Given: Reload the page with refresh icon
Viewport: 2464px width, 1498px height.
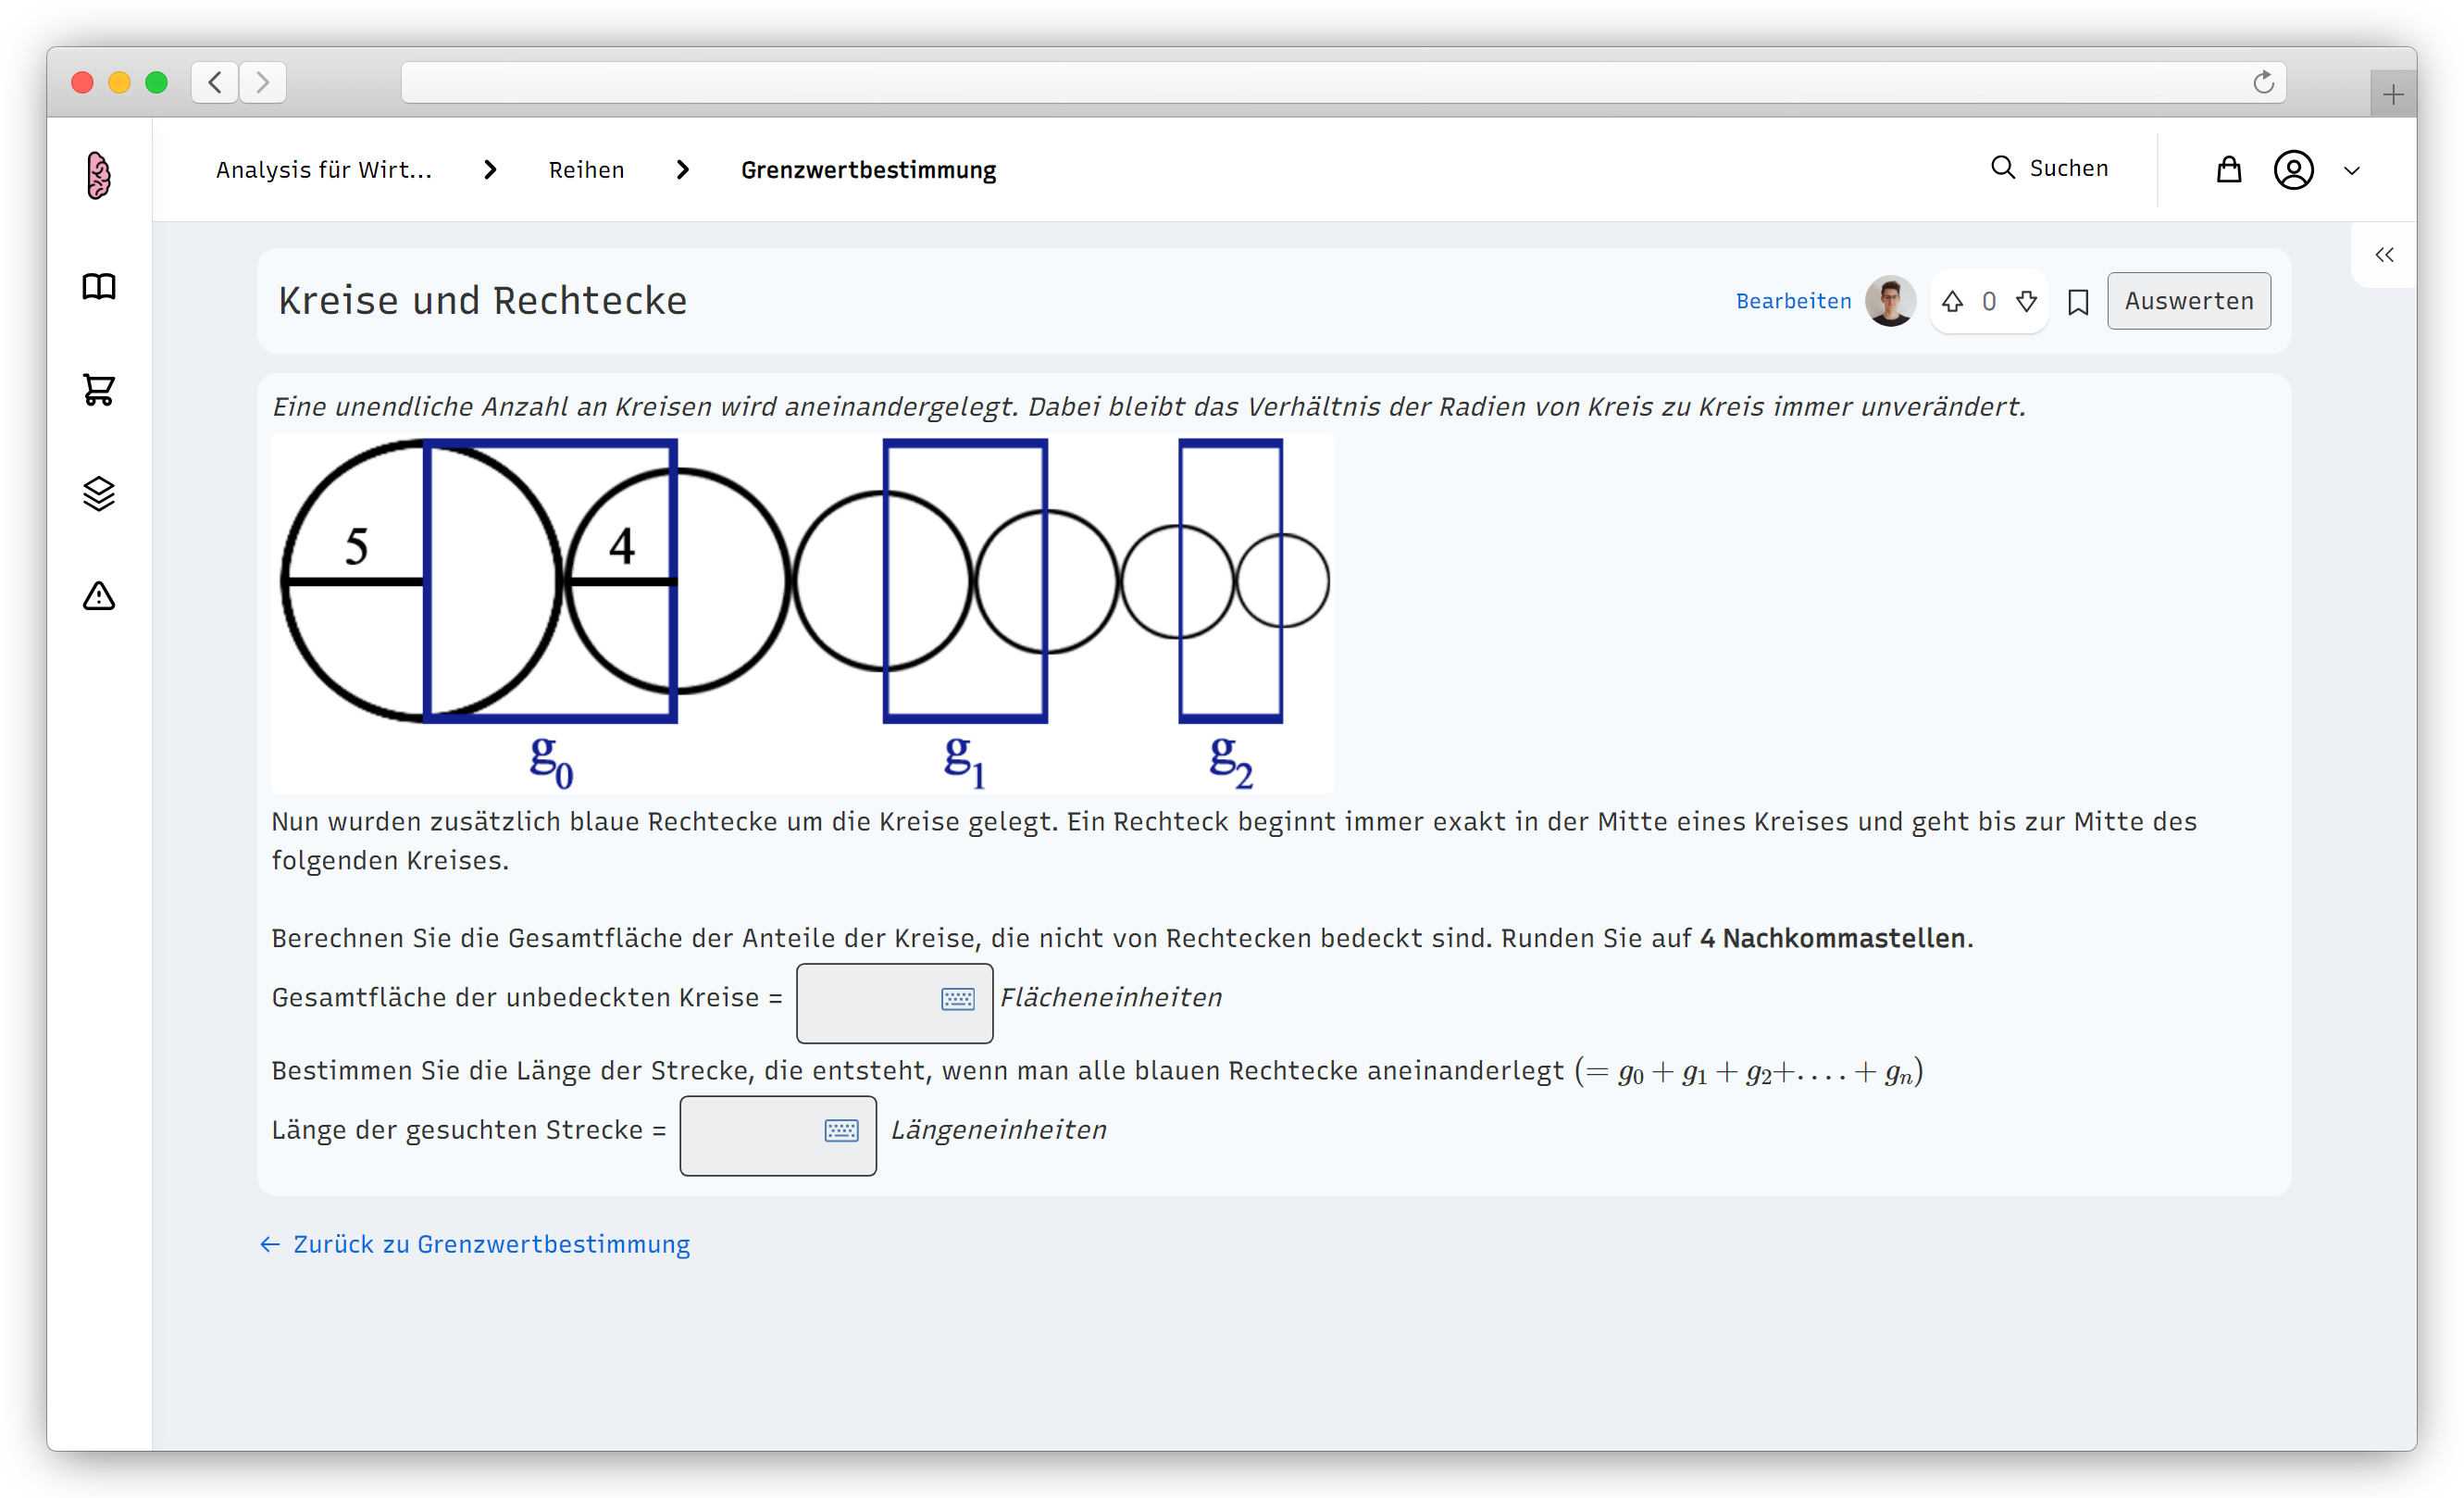Looking at the screenshot, I should click(x=2263, y=82).
